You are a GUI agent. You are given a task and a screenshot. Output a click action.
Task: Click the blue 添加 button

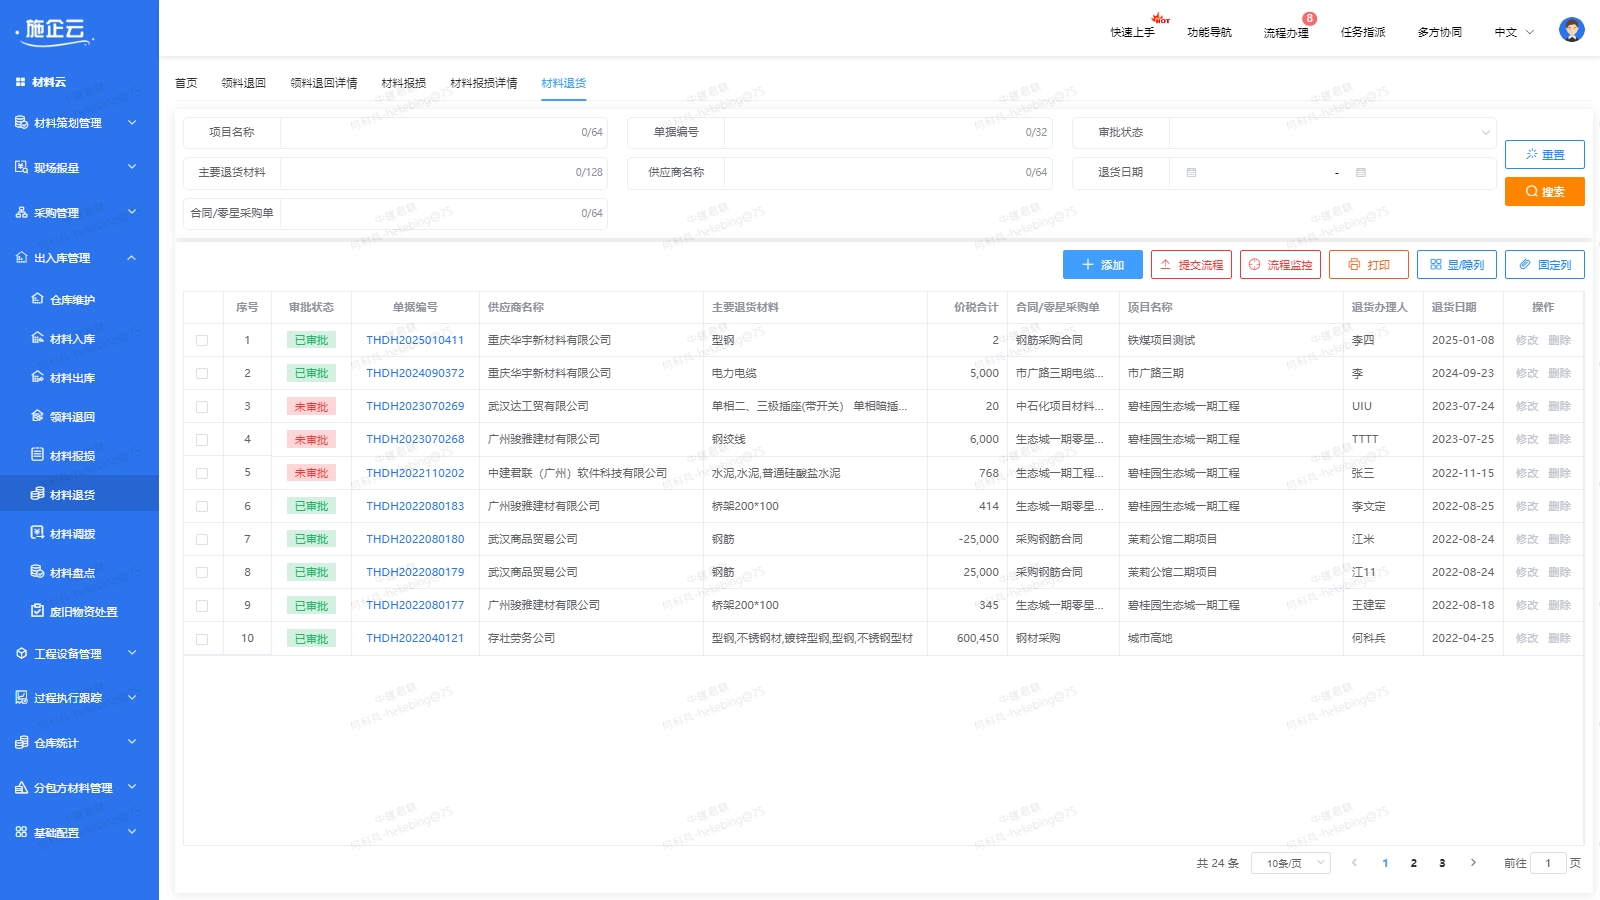[x=1102, y=265]
